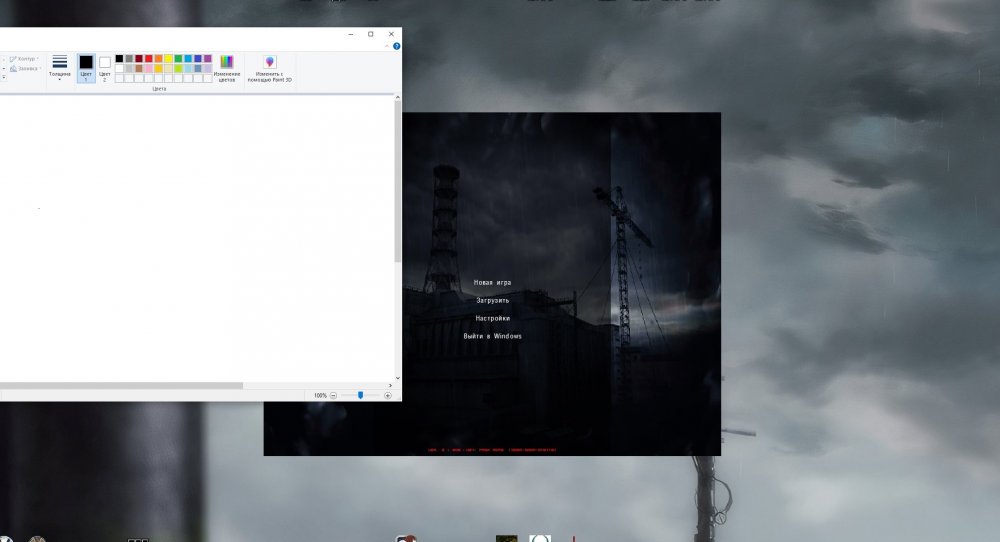Pick the bright yellow color swatch
Screen dimensions: 1000x542
[168, 59]
